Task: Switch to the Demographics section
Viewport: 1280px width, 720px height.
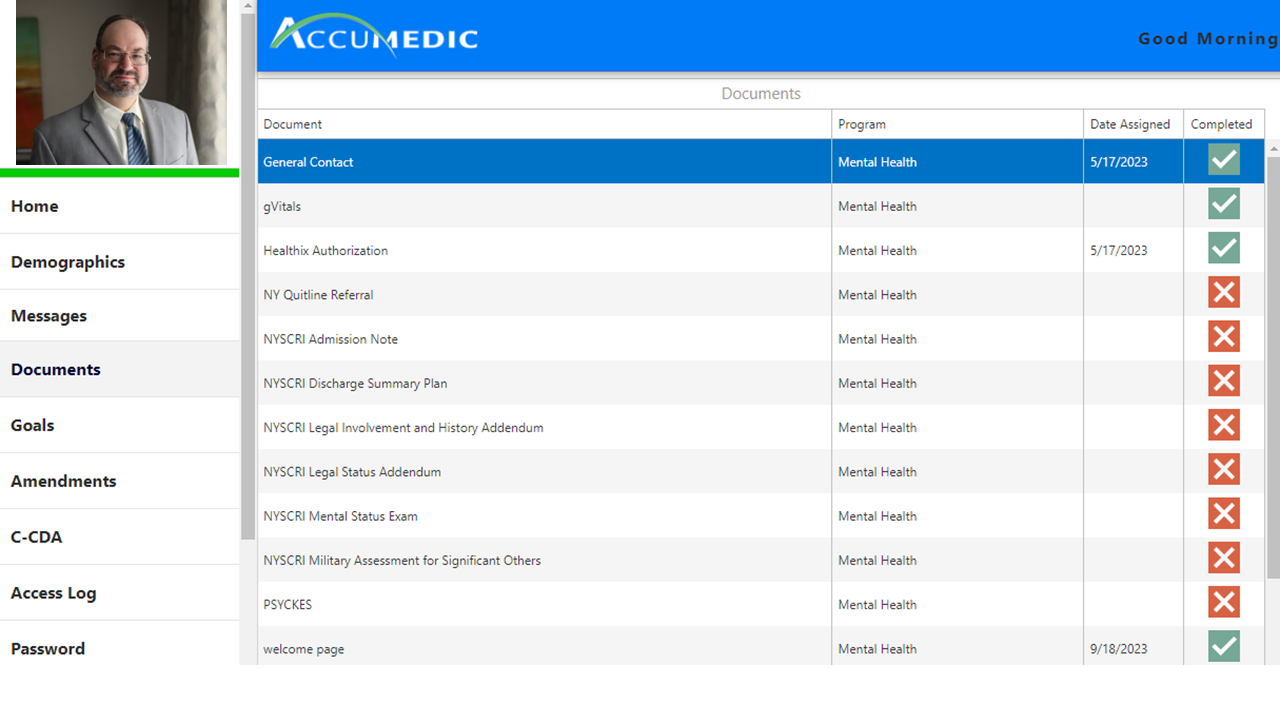Action: [x=67, y=261]
